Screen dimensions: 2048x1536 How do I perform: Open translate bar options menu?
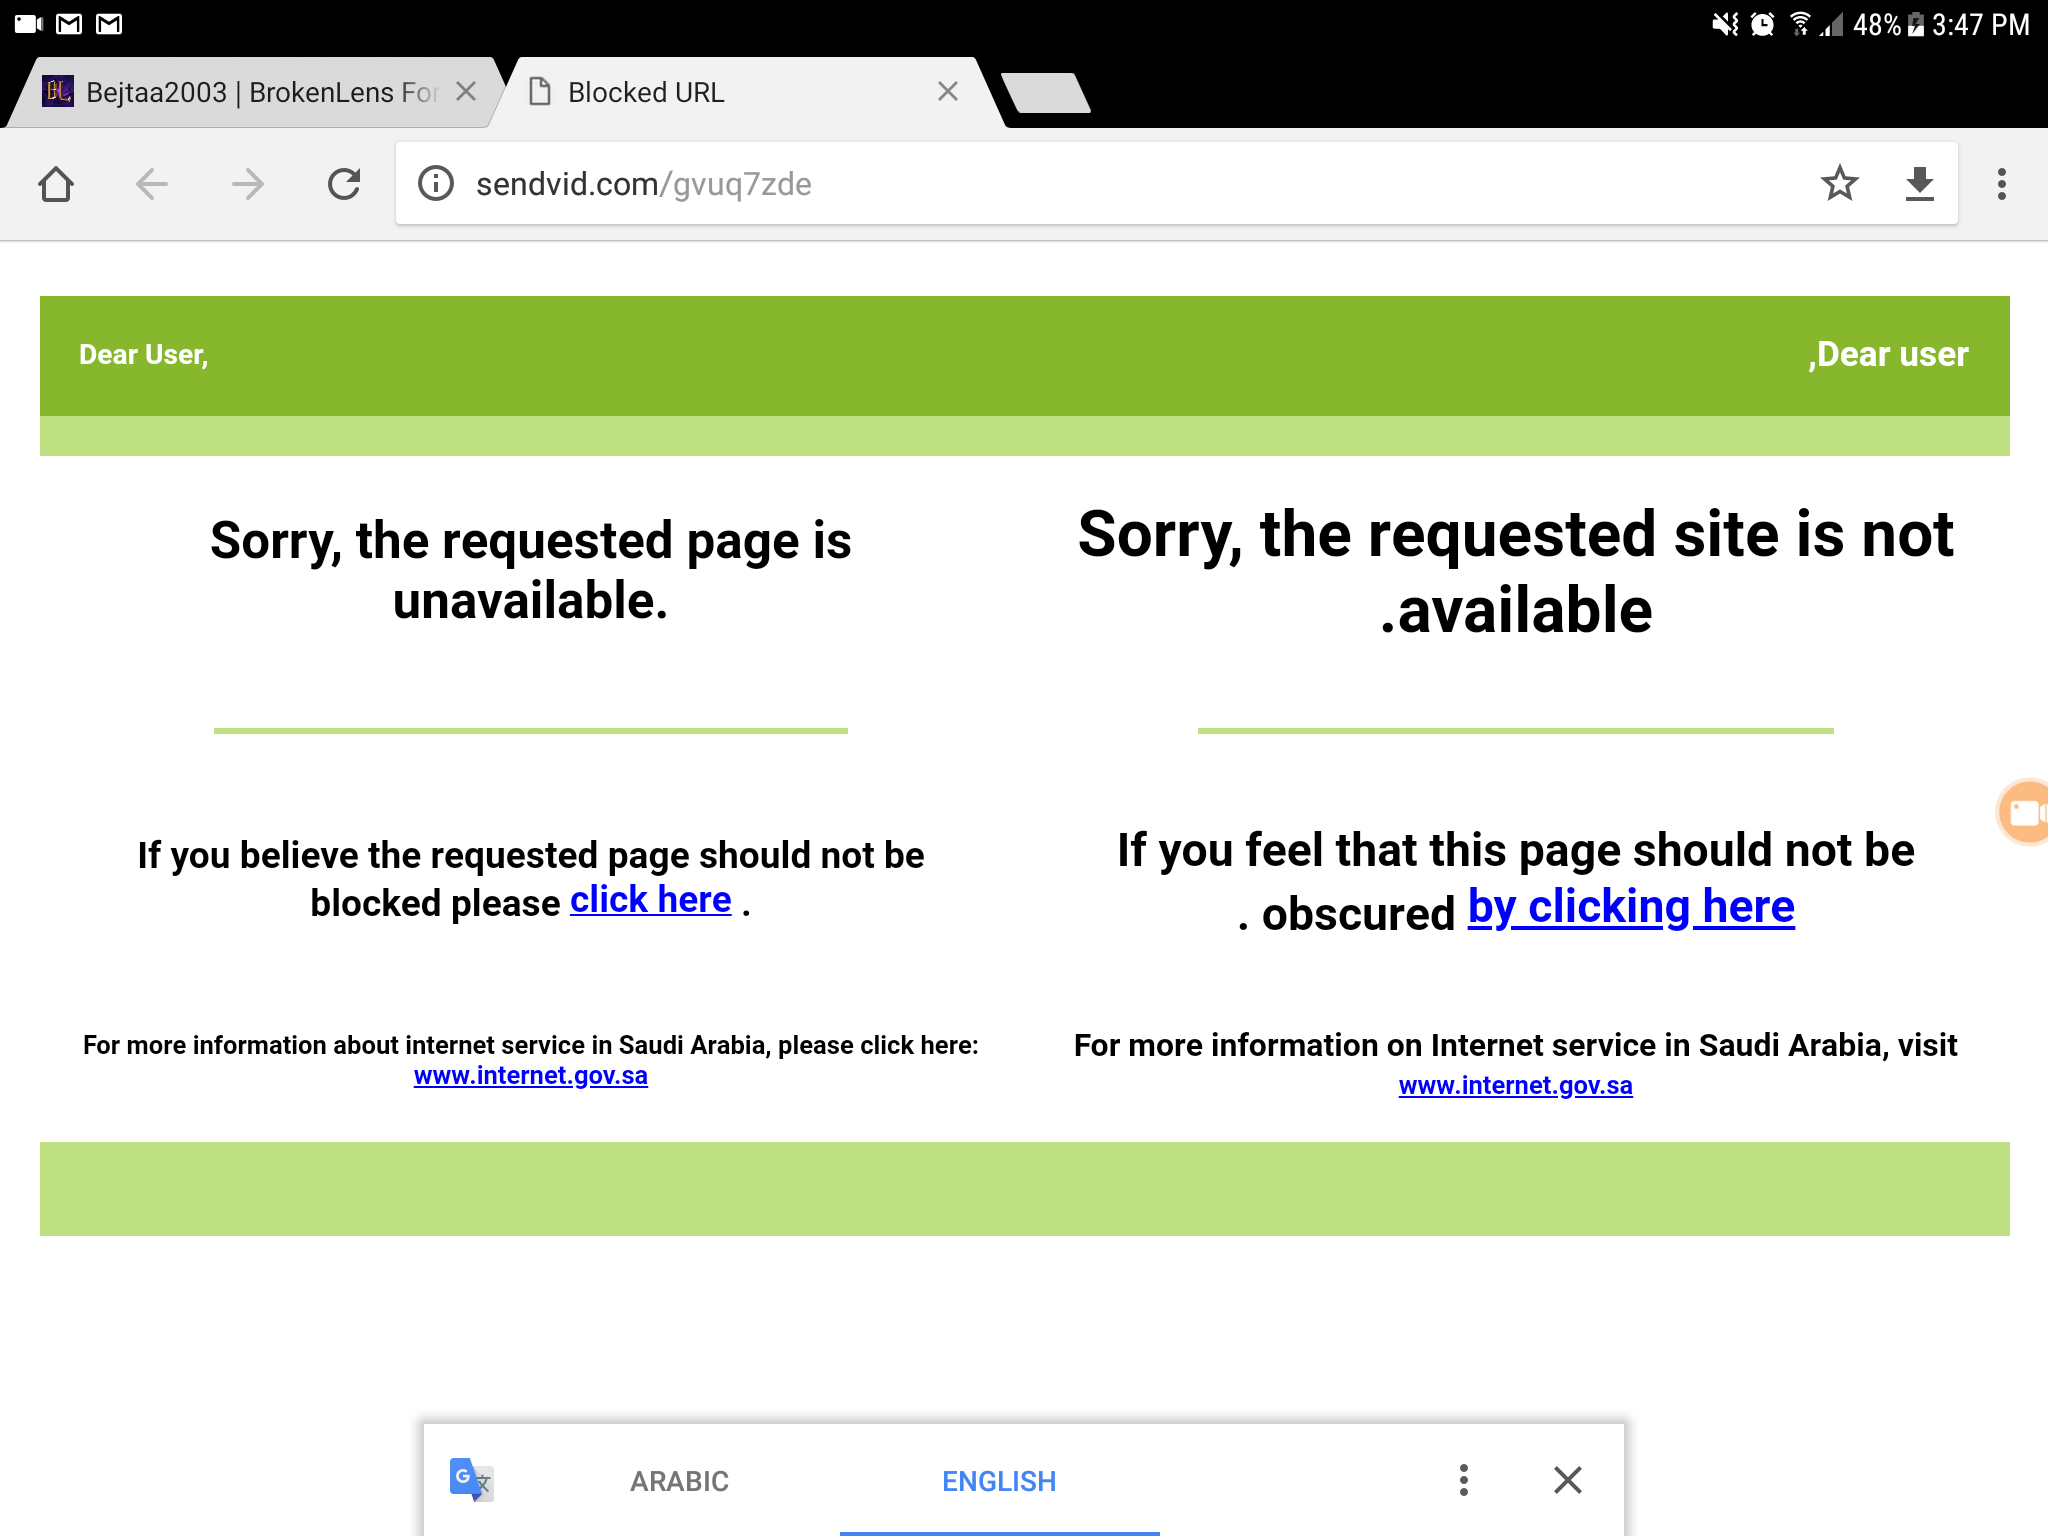(1464, 1480)
